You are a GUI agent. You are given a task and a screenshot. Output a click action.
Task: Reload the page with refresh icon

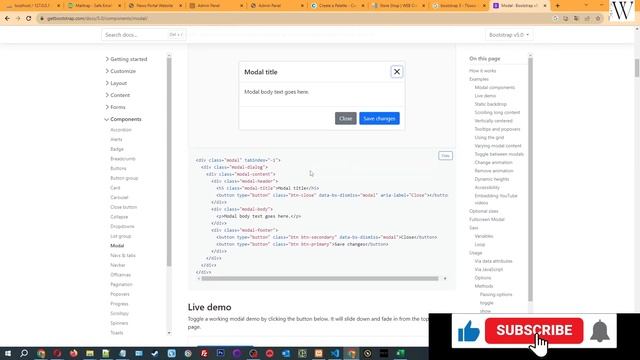pyautogui.click(x=29, y=18)
